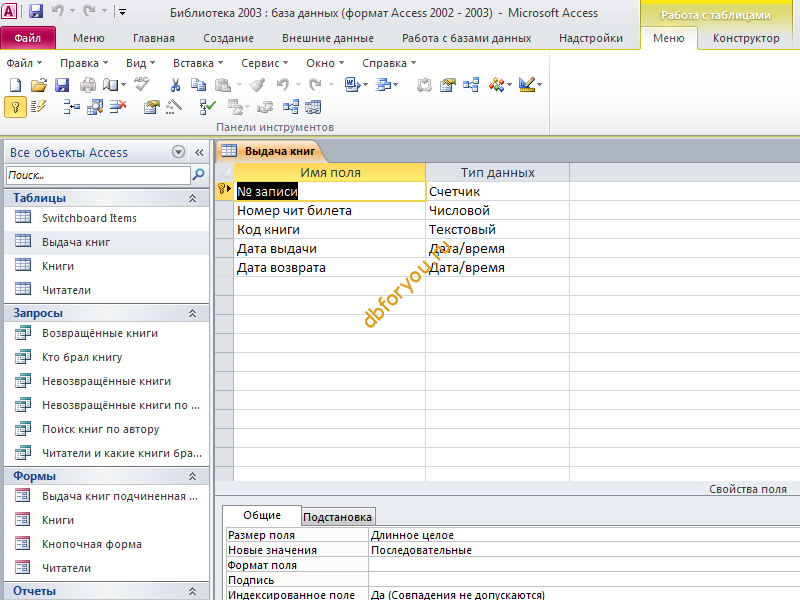Open the New Object dropdown arrow
800x600 pixels.
tap(509, 85)
